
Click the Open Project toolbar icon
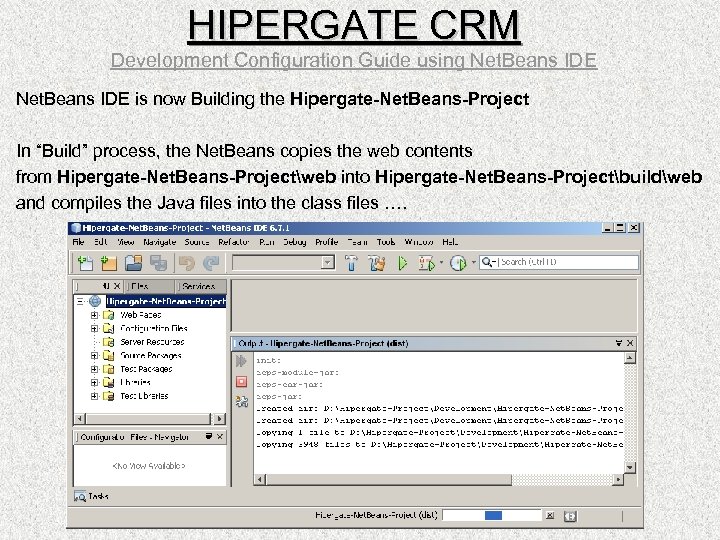pyautogui.click(x=133, y=263)
